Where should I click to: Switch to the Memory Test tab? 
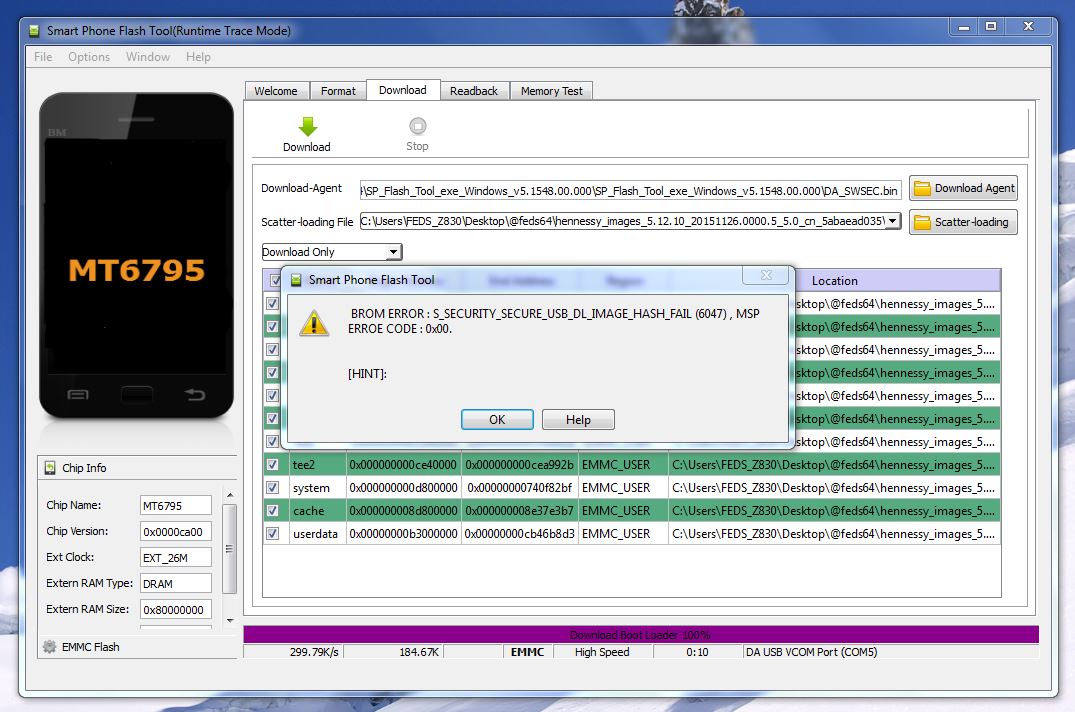coord(551,91)
